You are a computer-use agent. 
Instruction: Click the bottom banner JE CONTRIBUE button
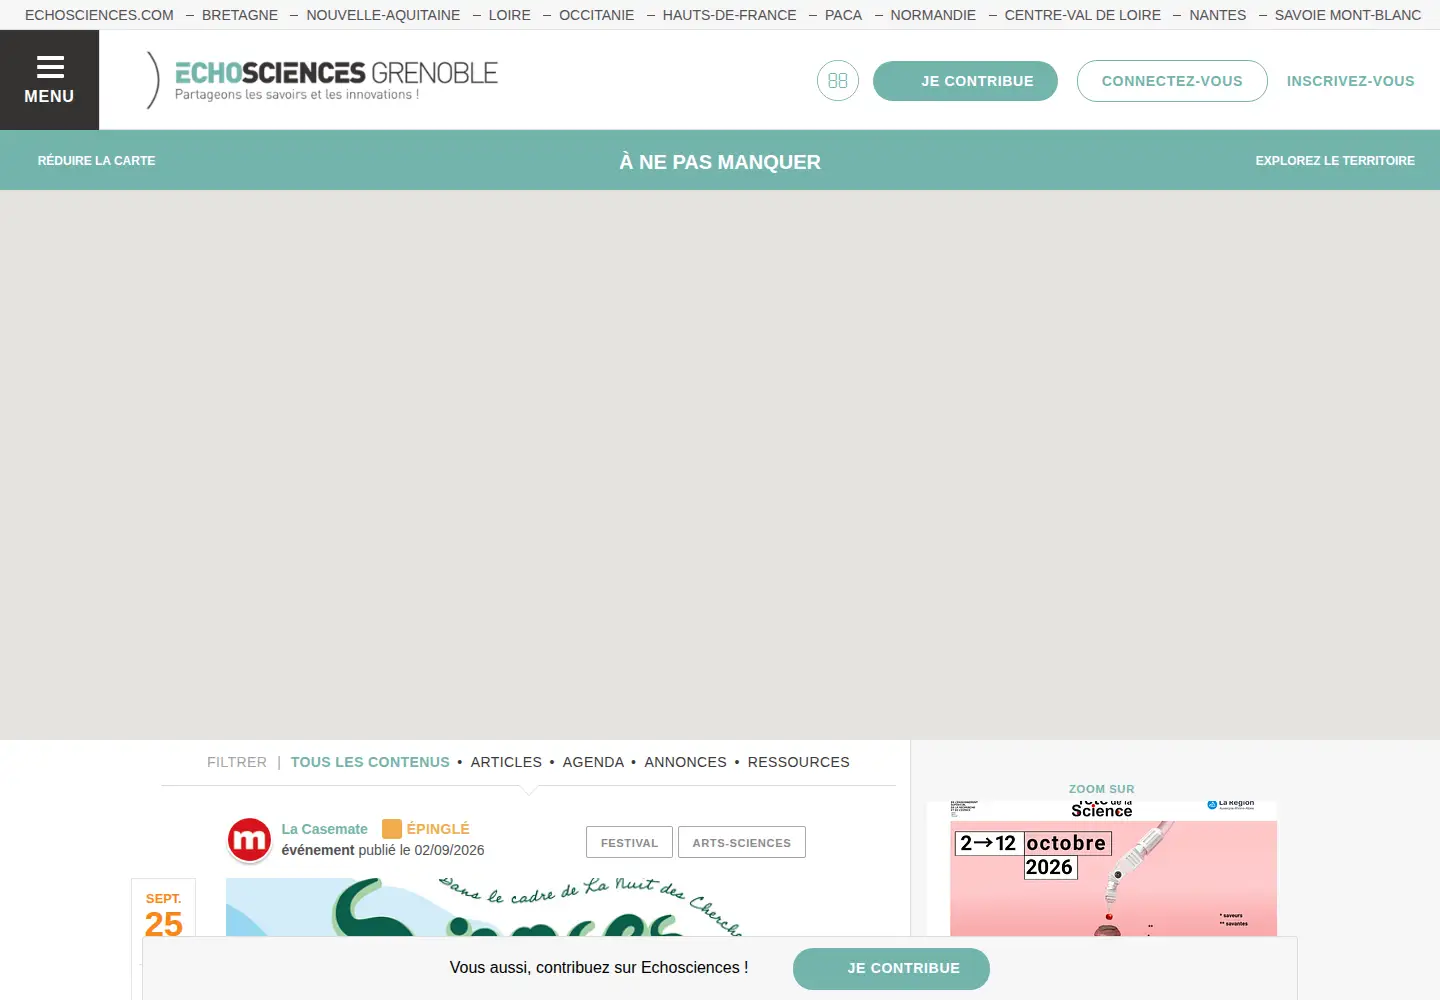coord(891,968)
